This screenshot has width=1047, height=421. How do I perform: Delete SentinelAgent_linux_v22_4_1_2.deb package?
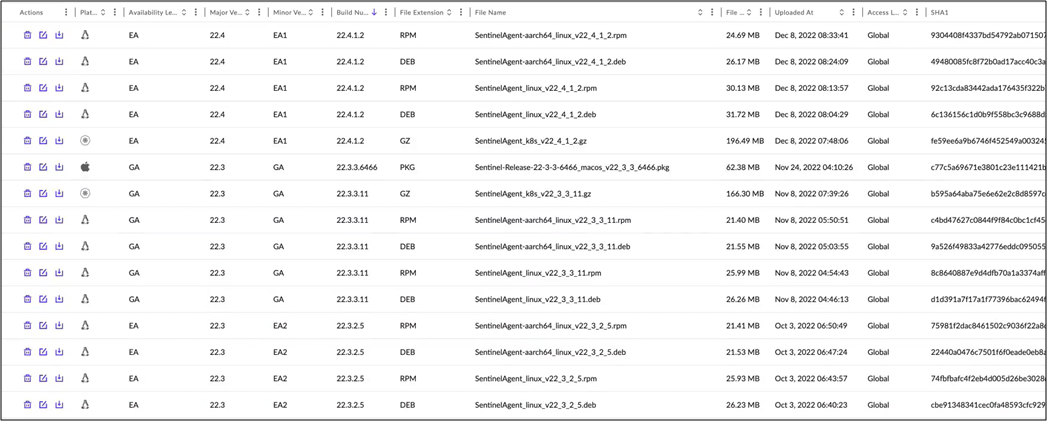(x=27, y=114)
